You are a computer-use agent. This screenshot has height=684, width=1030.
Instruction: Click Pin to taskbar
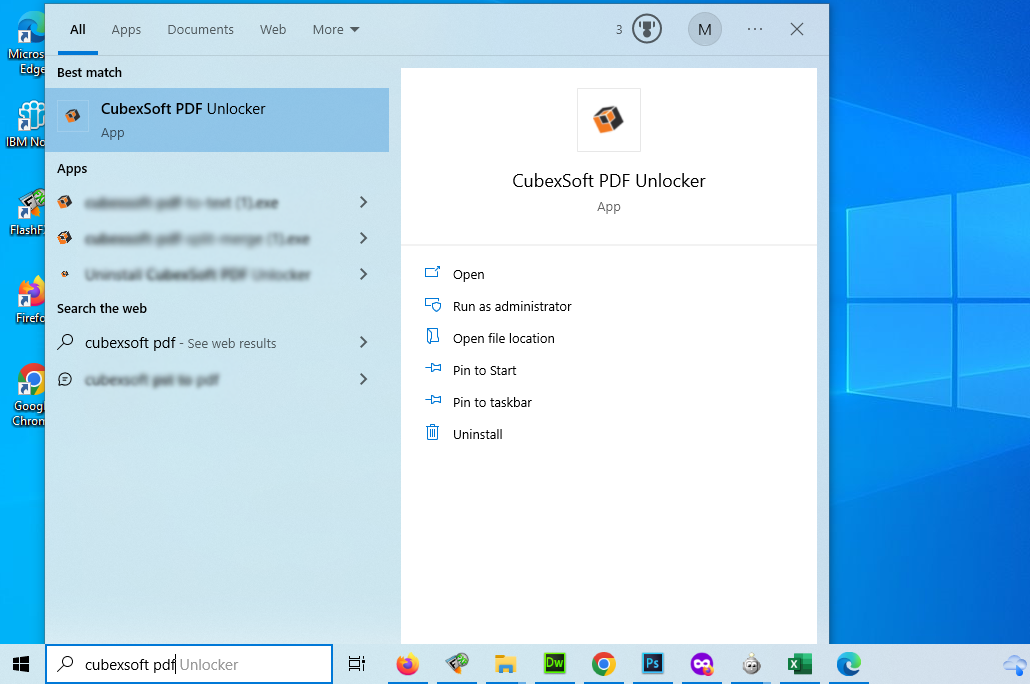[x=478, y=402]
